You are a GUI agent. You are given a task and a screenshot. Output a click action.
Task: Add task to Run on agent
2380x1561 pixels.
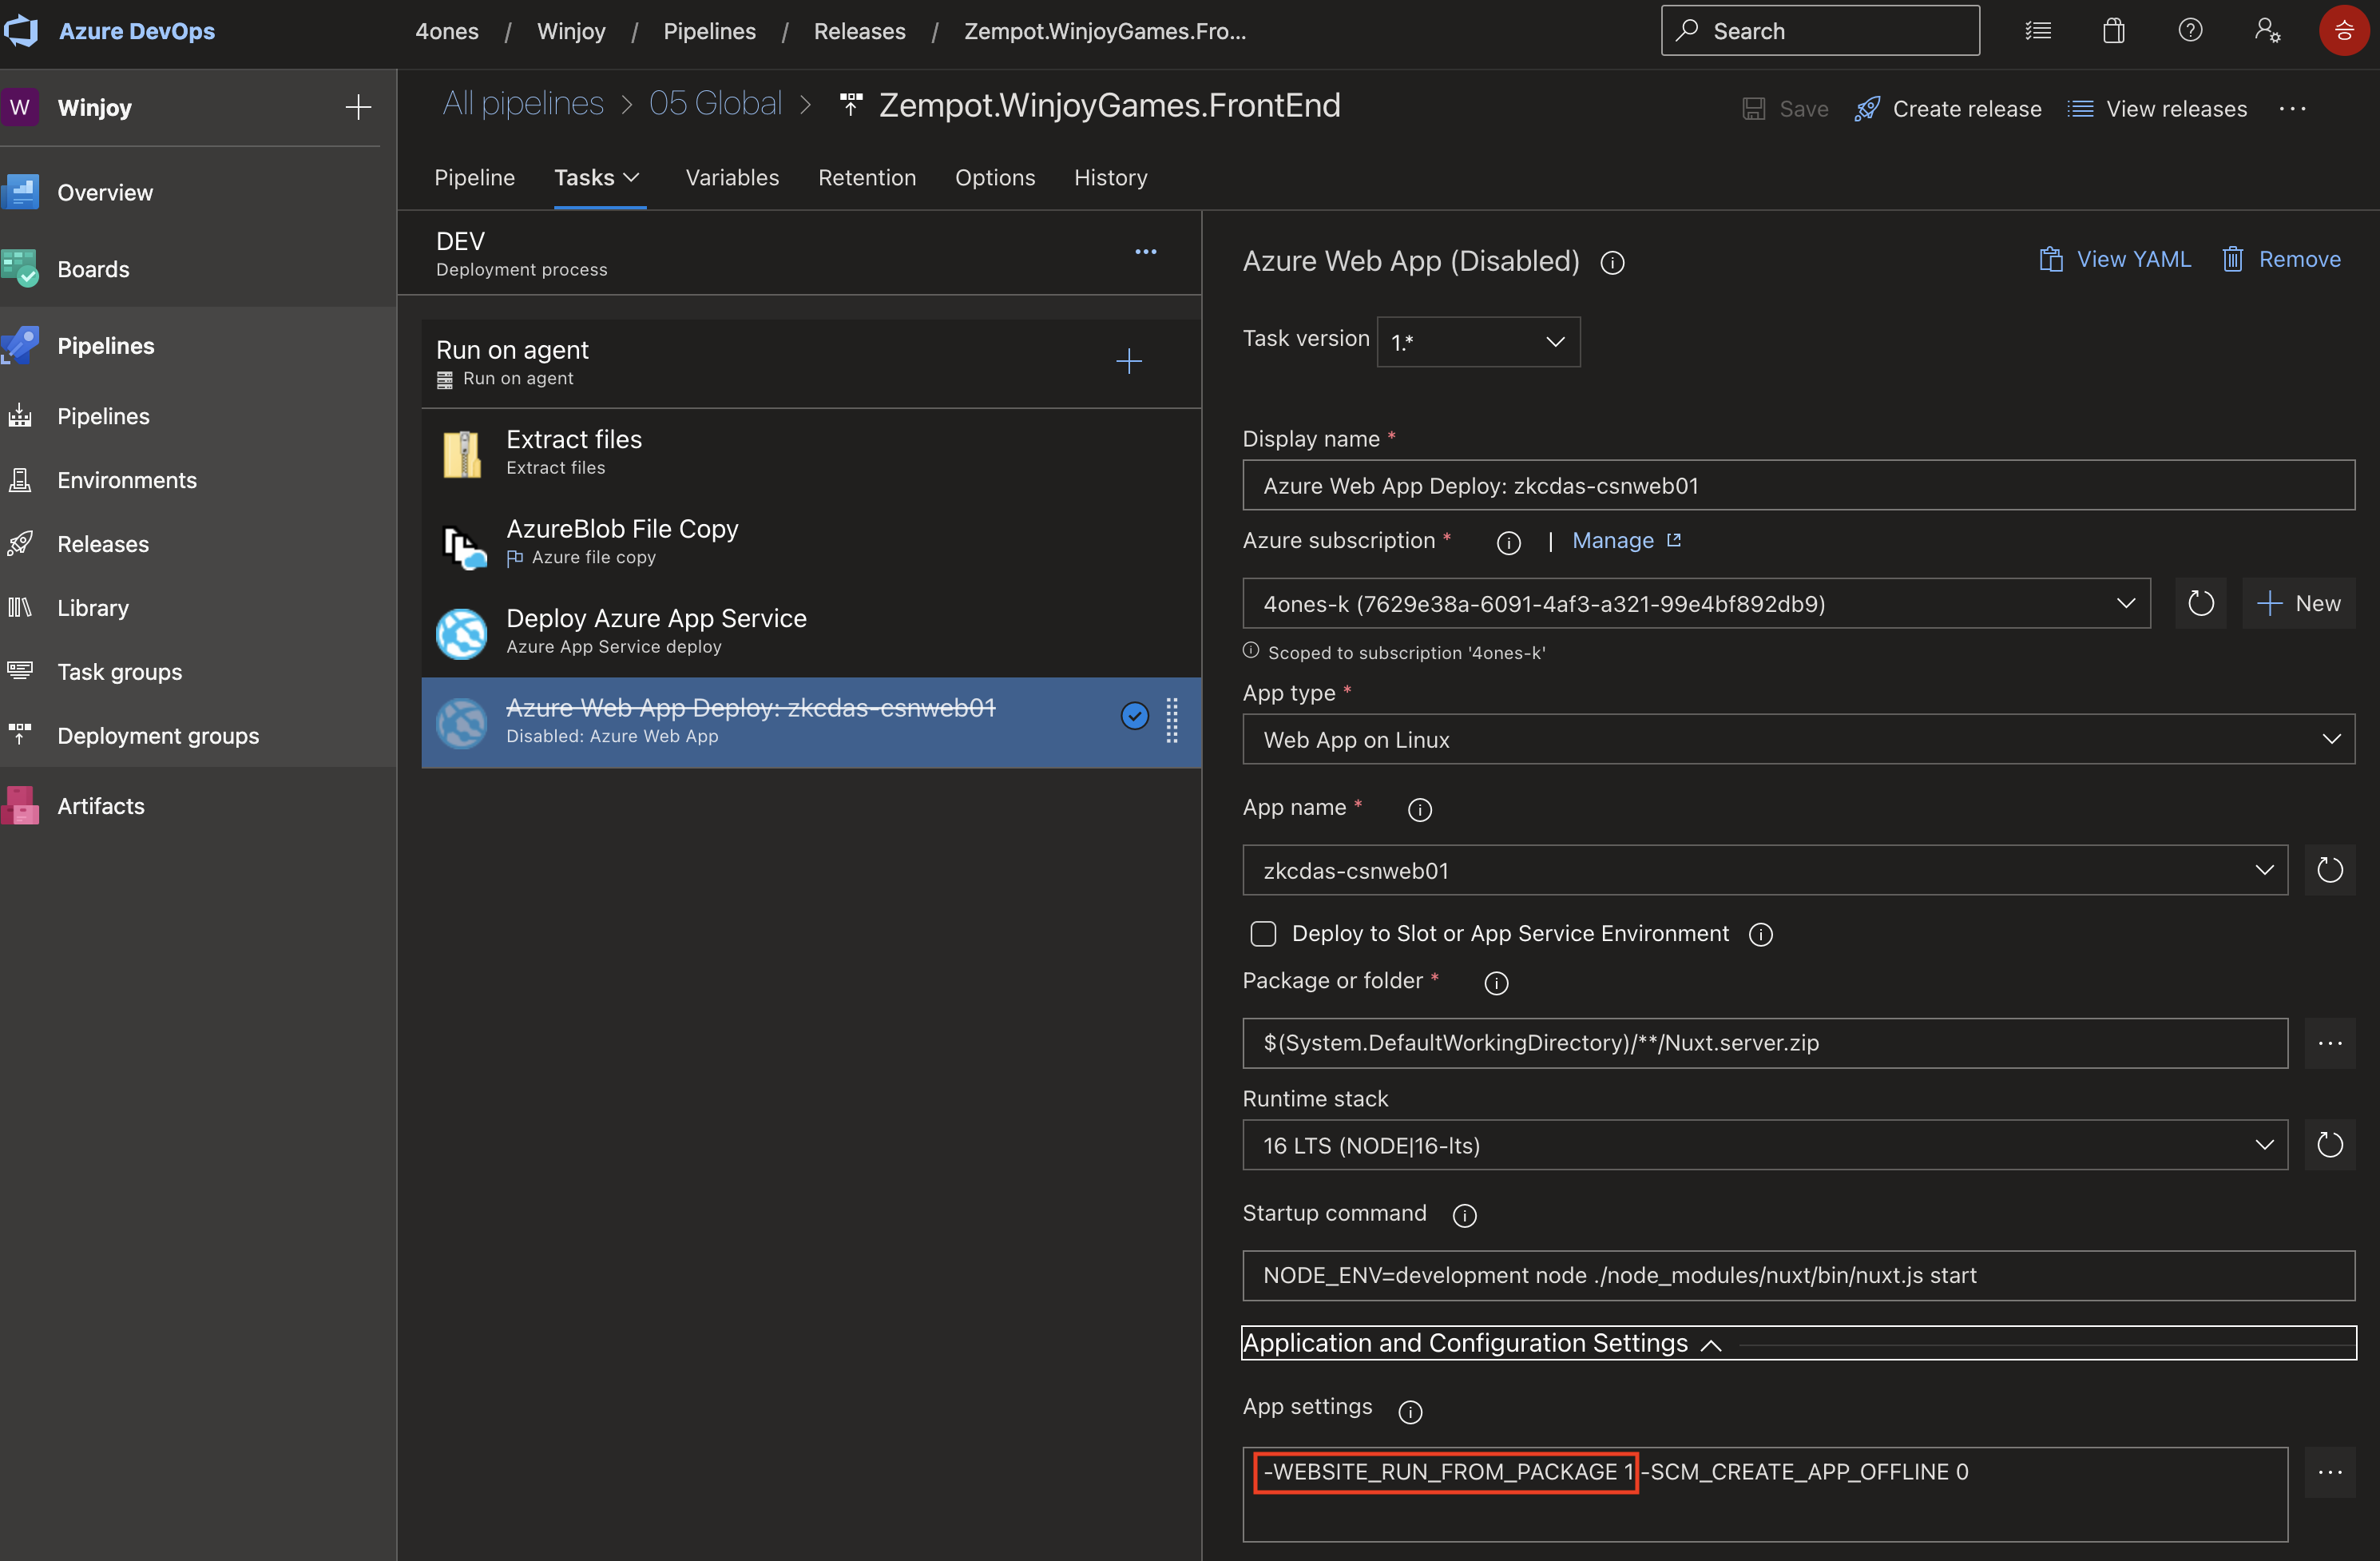point(1129,361)
